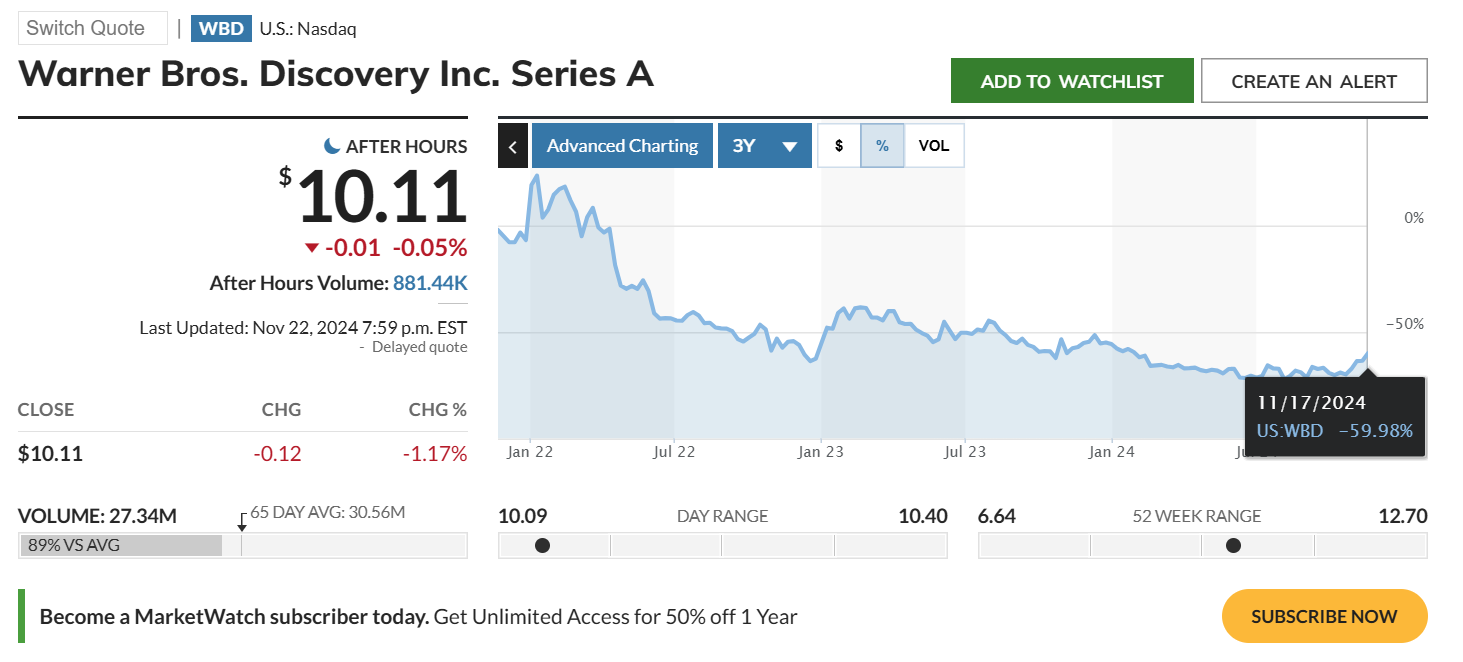Click the WBD ticker badge
Image resolution: width=1463 pixels, height=662 pixels.
coord(221,28)
